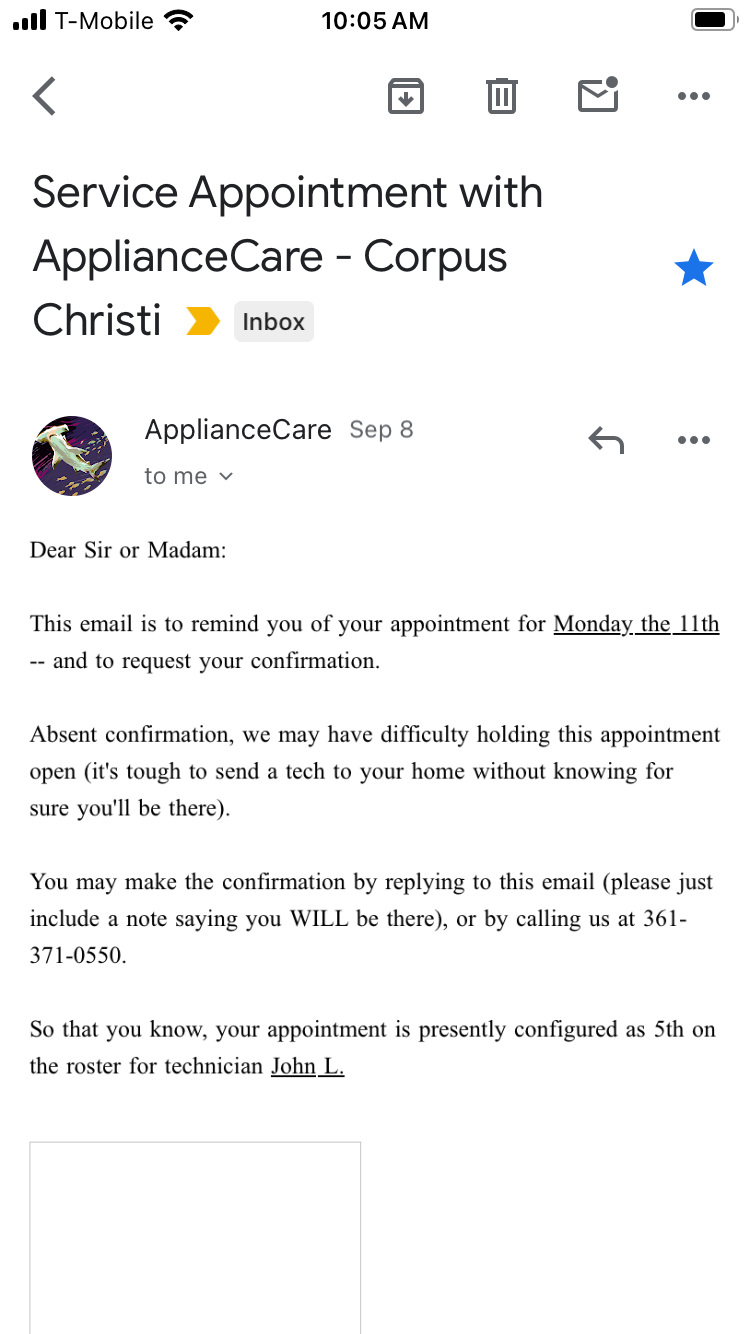Tap the yellow importance marker
Viewport: 750px width, 1334px height.
click(203, 322)
